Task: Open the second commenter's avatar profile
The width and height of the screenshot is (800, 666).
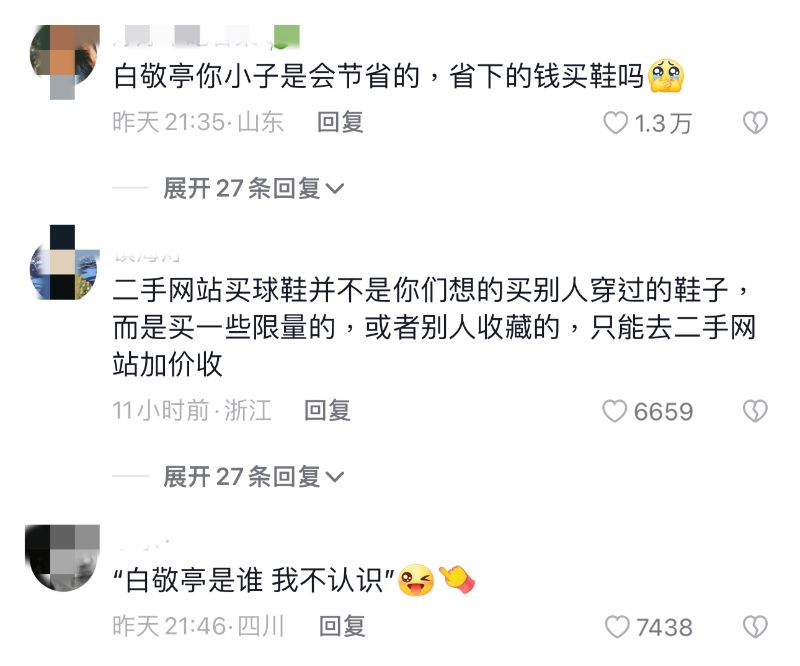Action: (65, 262)
